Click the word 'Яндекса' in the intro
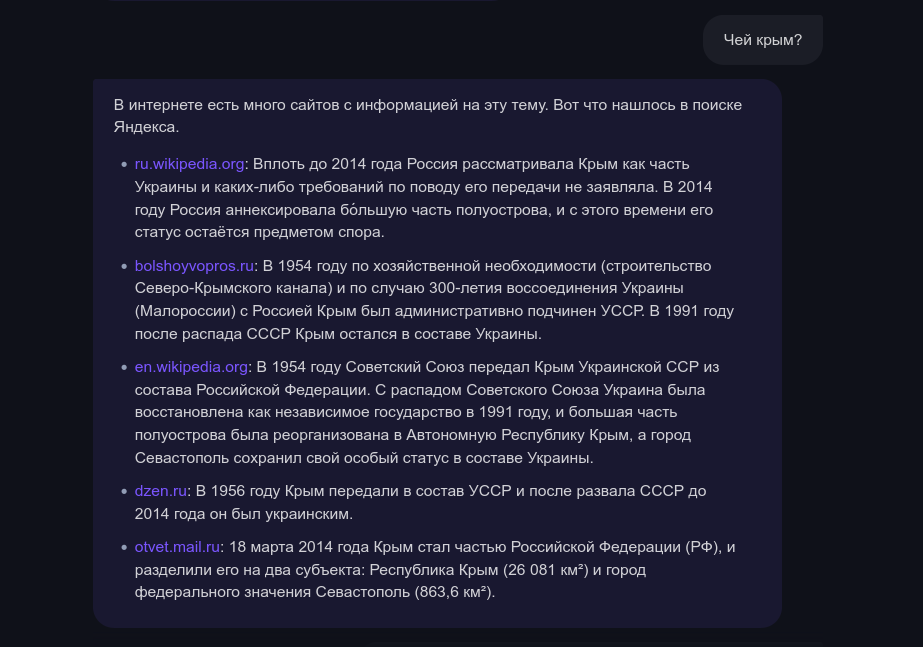This screenshot has height=647, width=923. click(144, 127)
